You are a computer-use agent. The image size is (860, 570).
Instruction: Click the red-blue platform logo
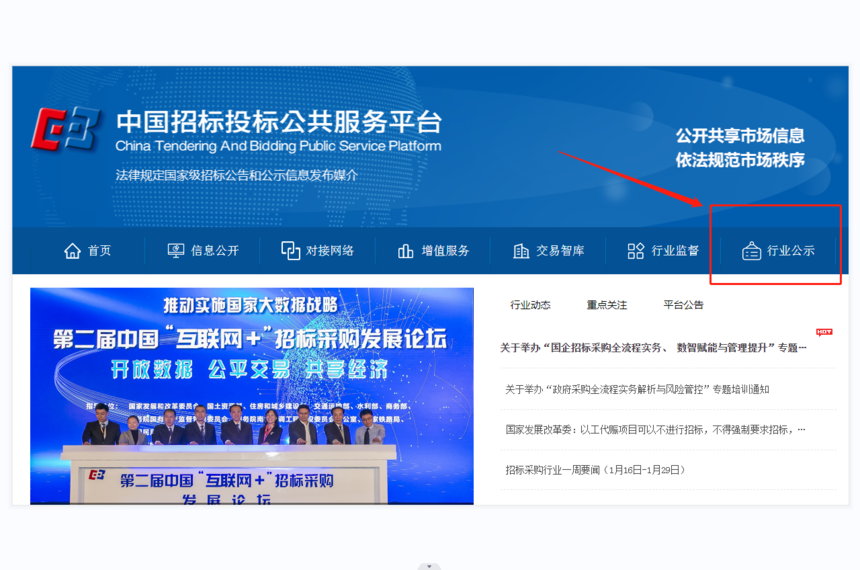click(x=66, y=129)
